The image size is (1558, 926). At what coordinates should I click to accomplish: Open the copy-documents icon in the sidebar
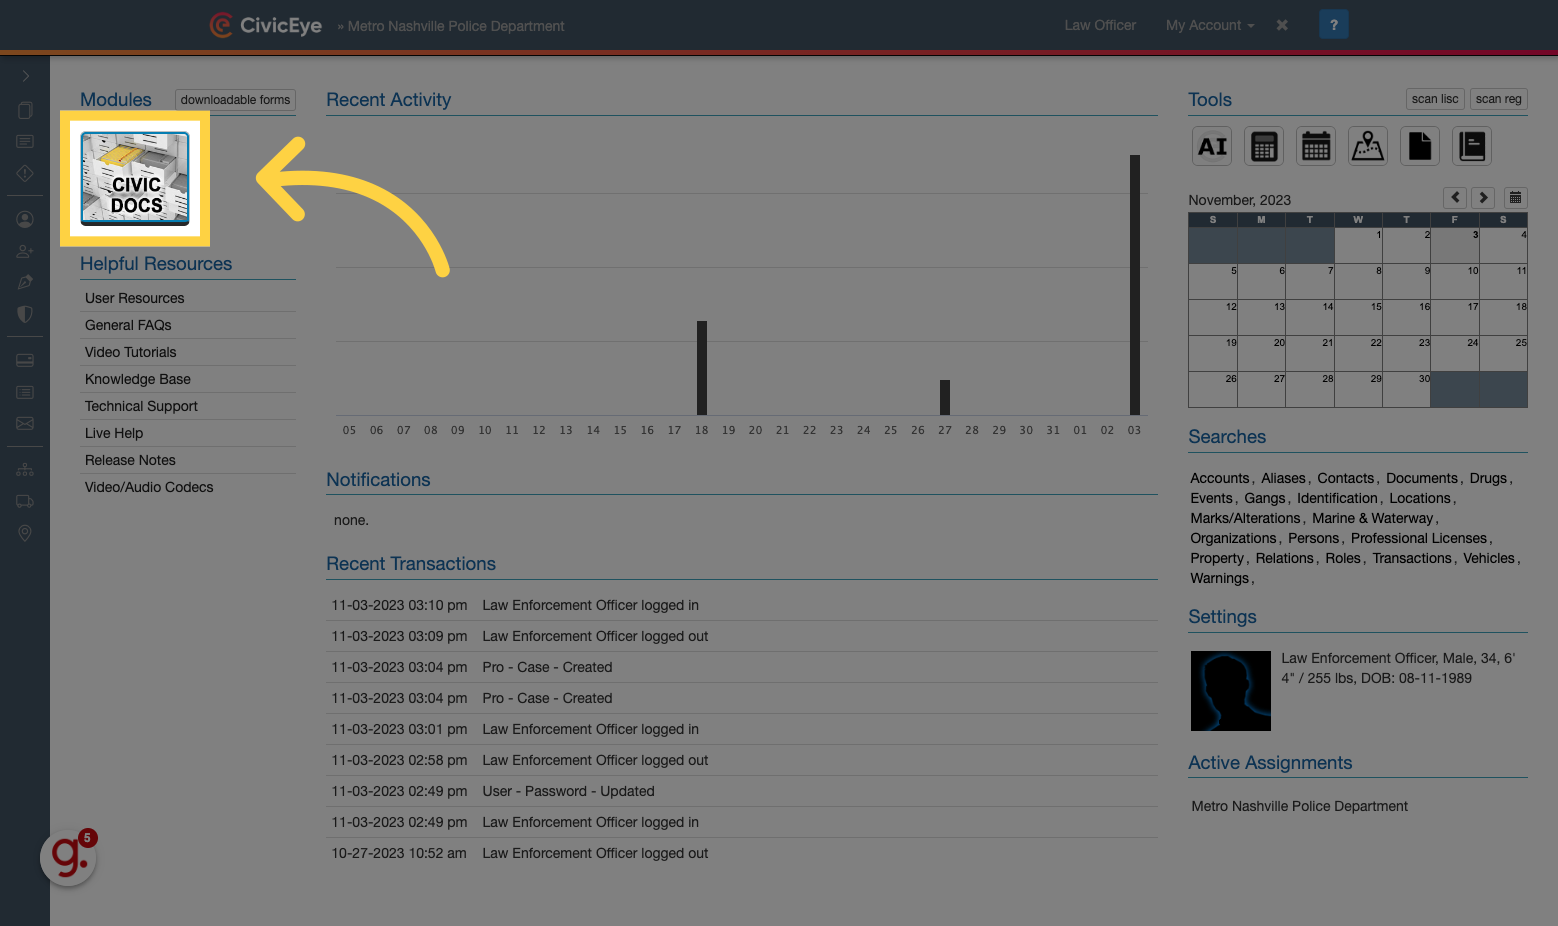pyautogui.click(x=25, y=110)
